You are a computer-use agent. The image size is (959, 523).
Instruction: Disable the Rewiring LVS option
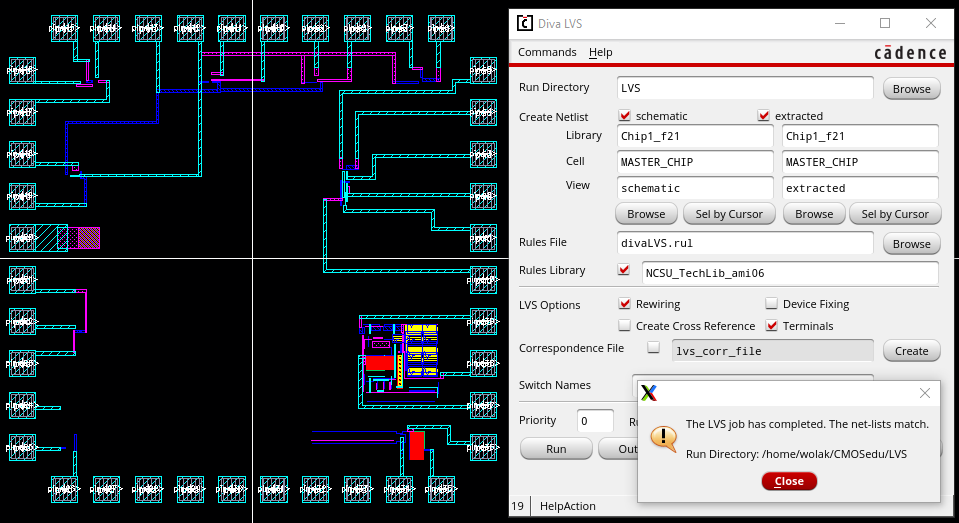click(625, 304)
